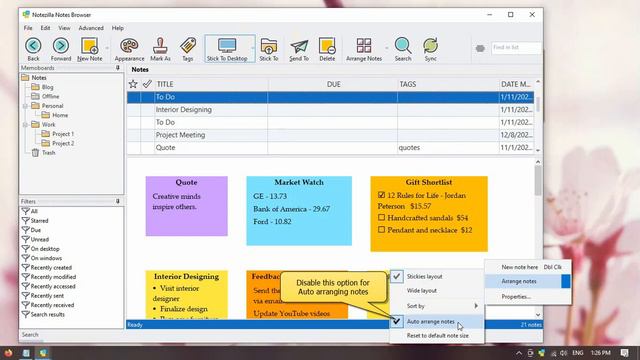
Task: Click the notes list scrollbar down arrow
Action: pyautogui.click(x=538, y=150)
